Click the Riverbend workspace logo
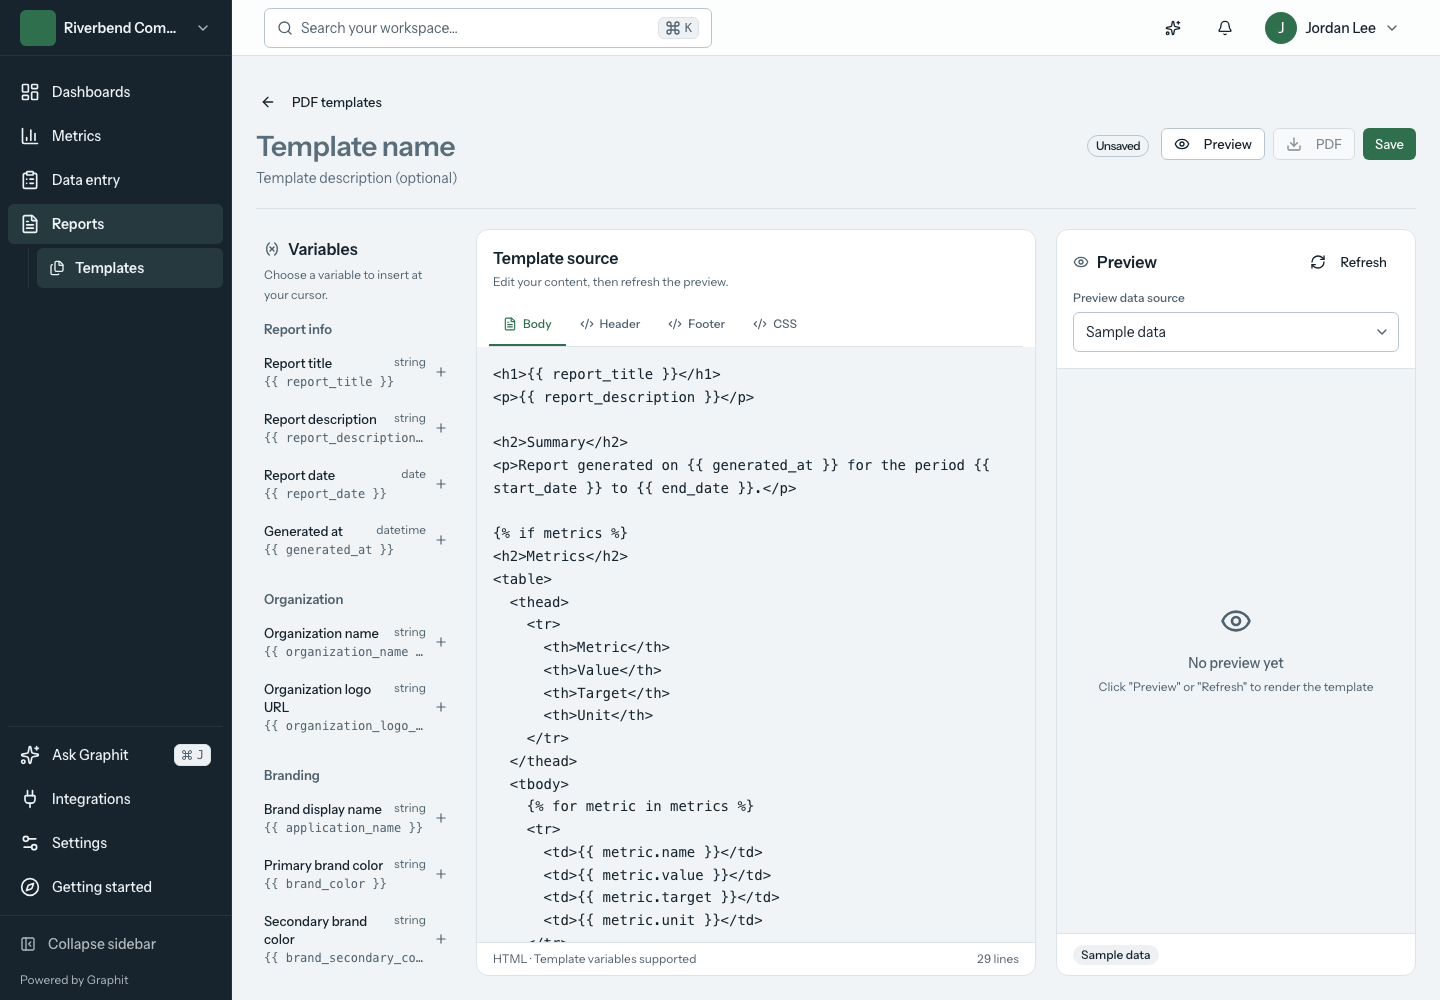The width and height of the screenshot is (1440, 1000). pos(38,28)
